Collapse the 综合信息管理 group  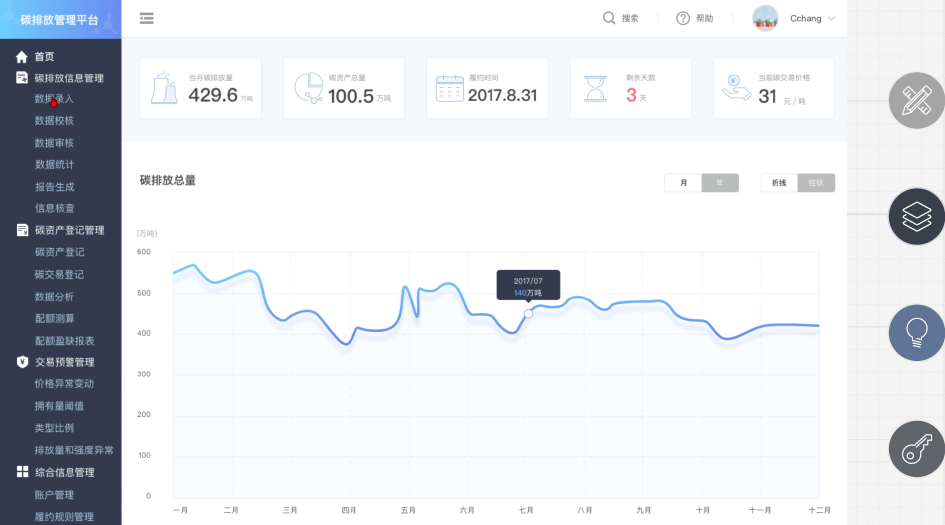click(x=64, y=473)
